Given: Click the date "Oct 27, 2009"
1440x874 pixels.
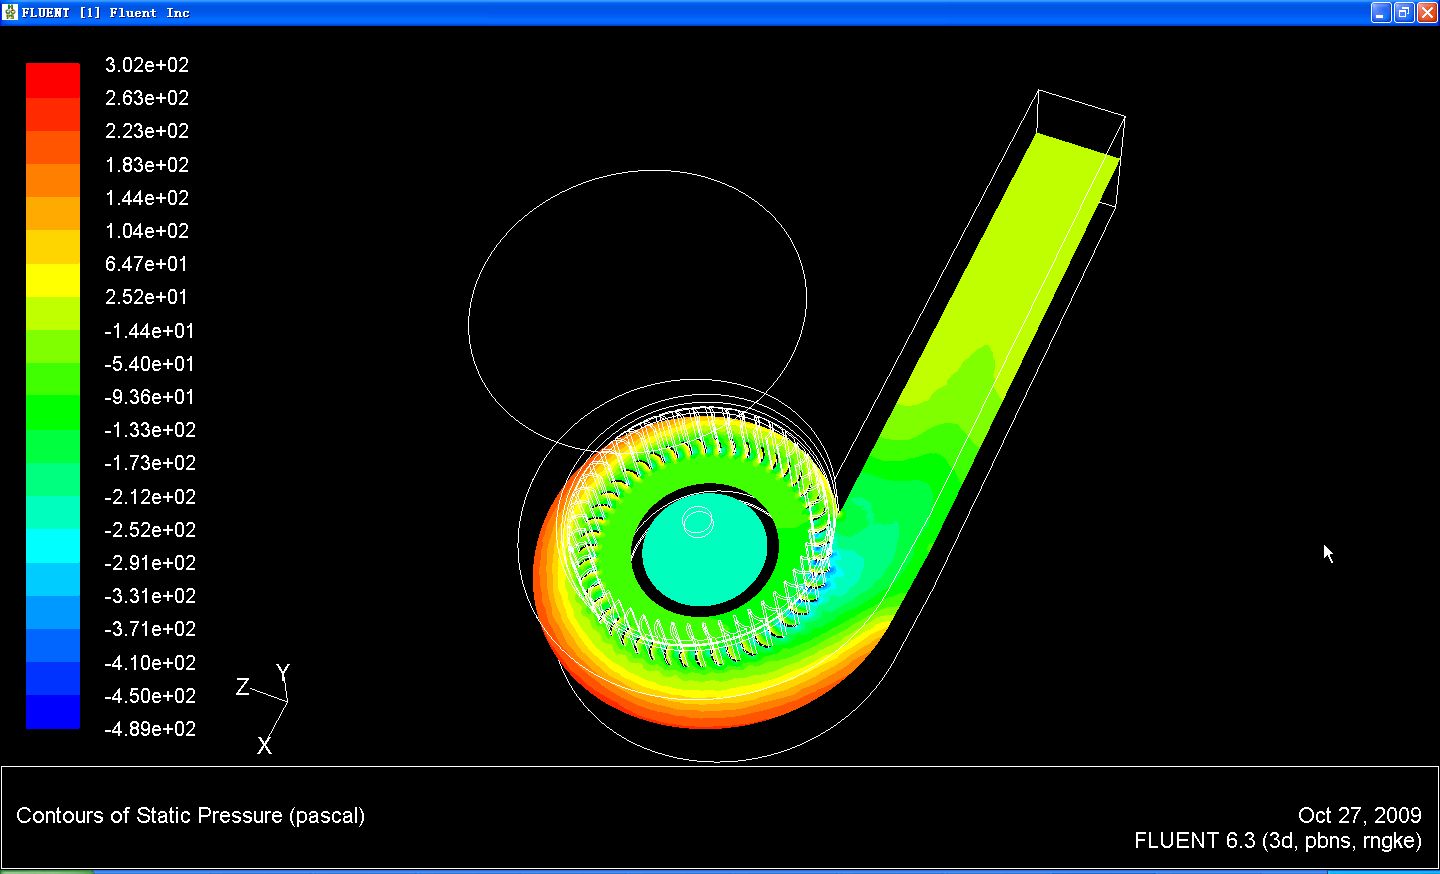Looking at the screenshot, I should click(x=1360, y=816).
